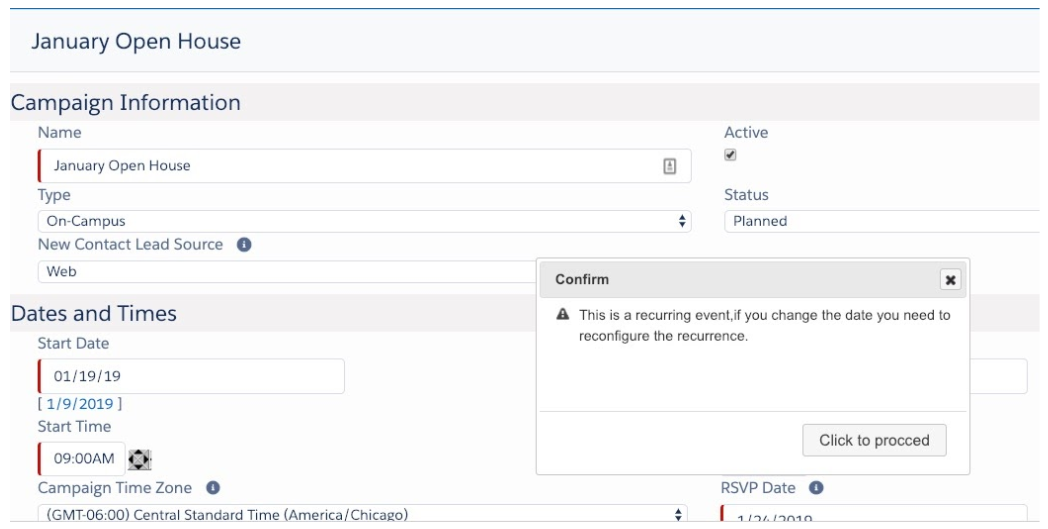1048x529 pixels.
Task: Open the time picker icon beside Start Time
Action: (140, 460)
